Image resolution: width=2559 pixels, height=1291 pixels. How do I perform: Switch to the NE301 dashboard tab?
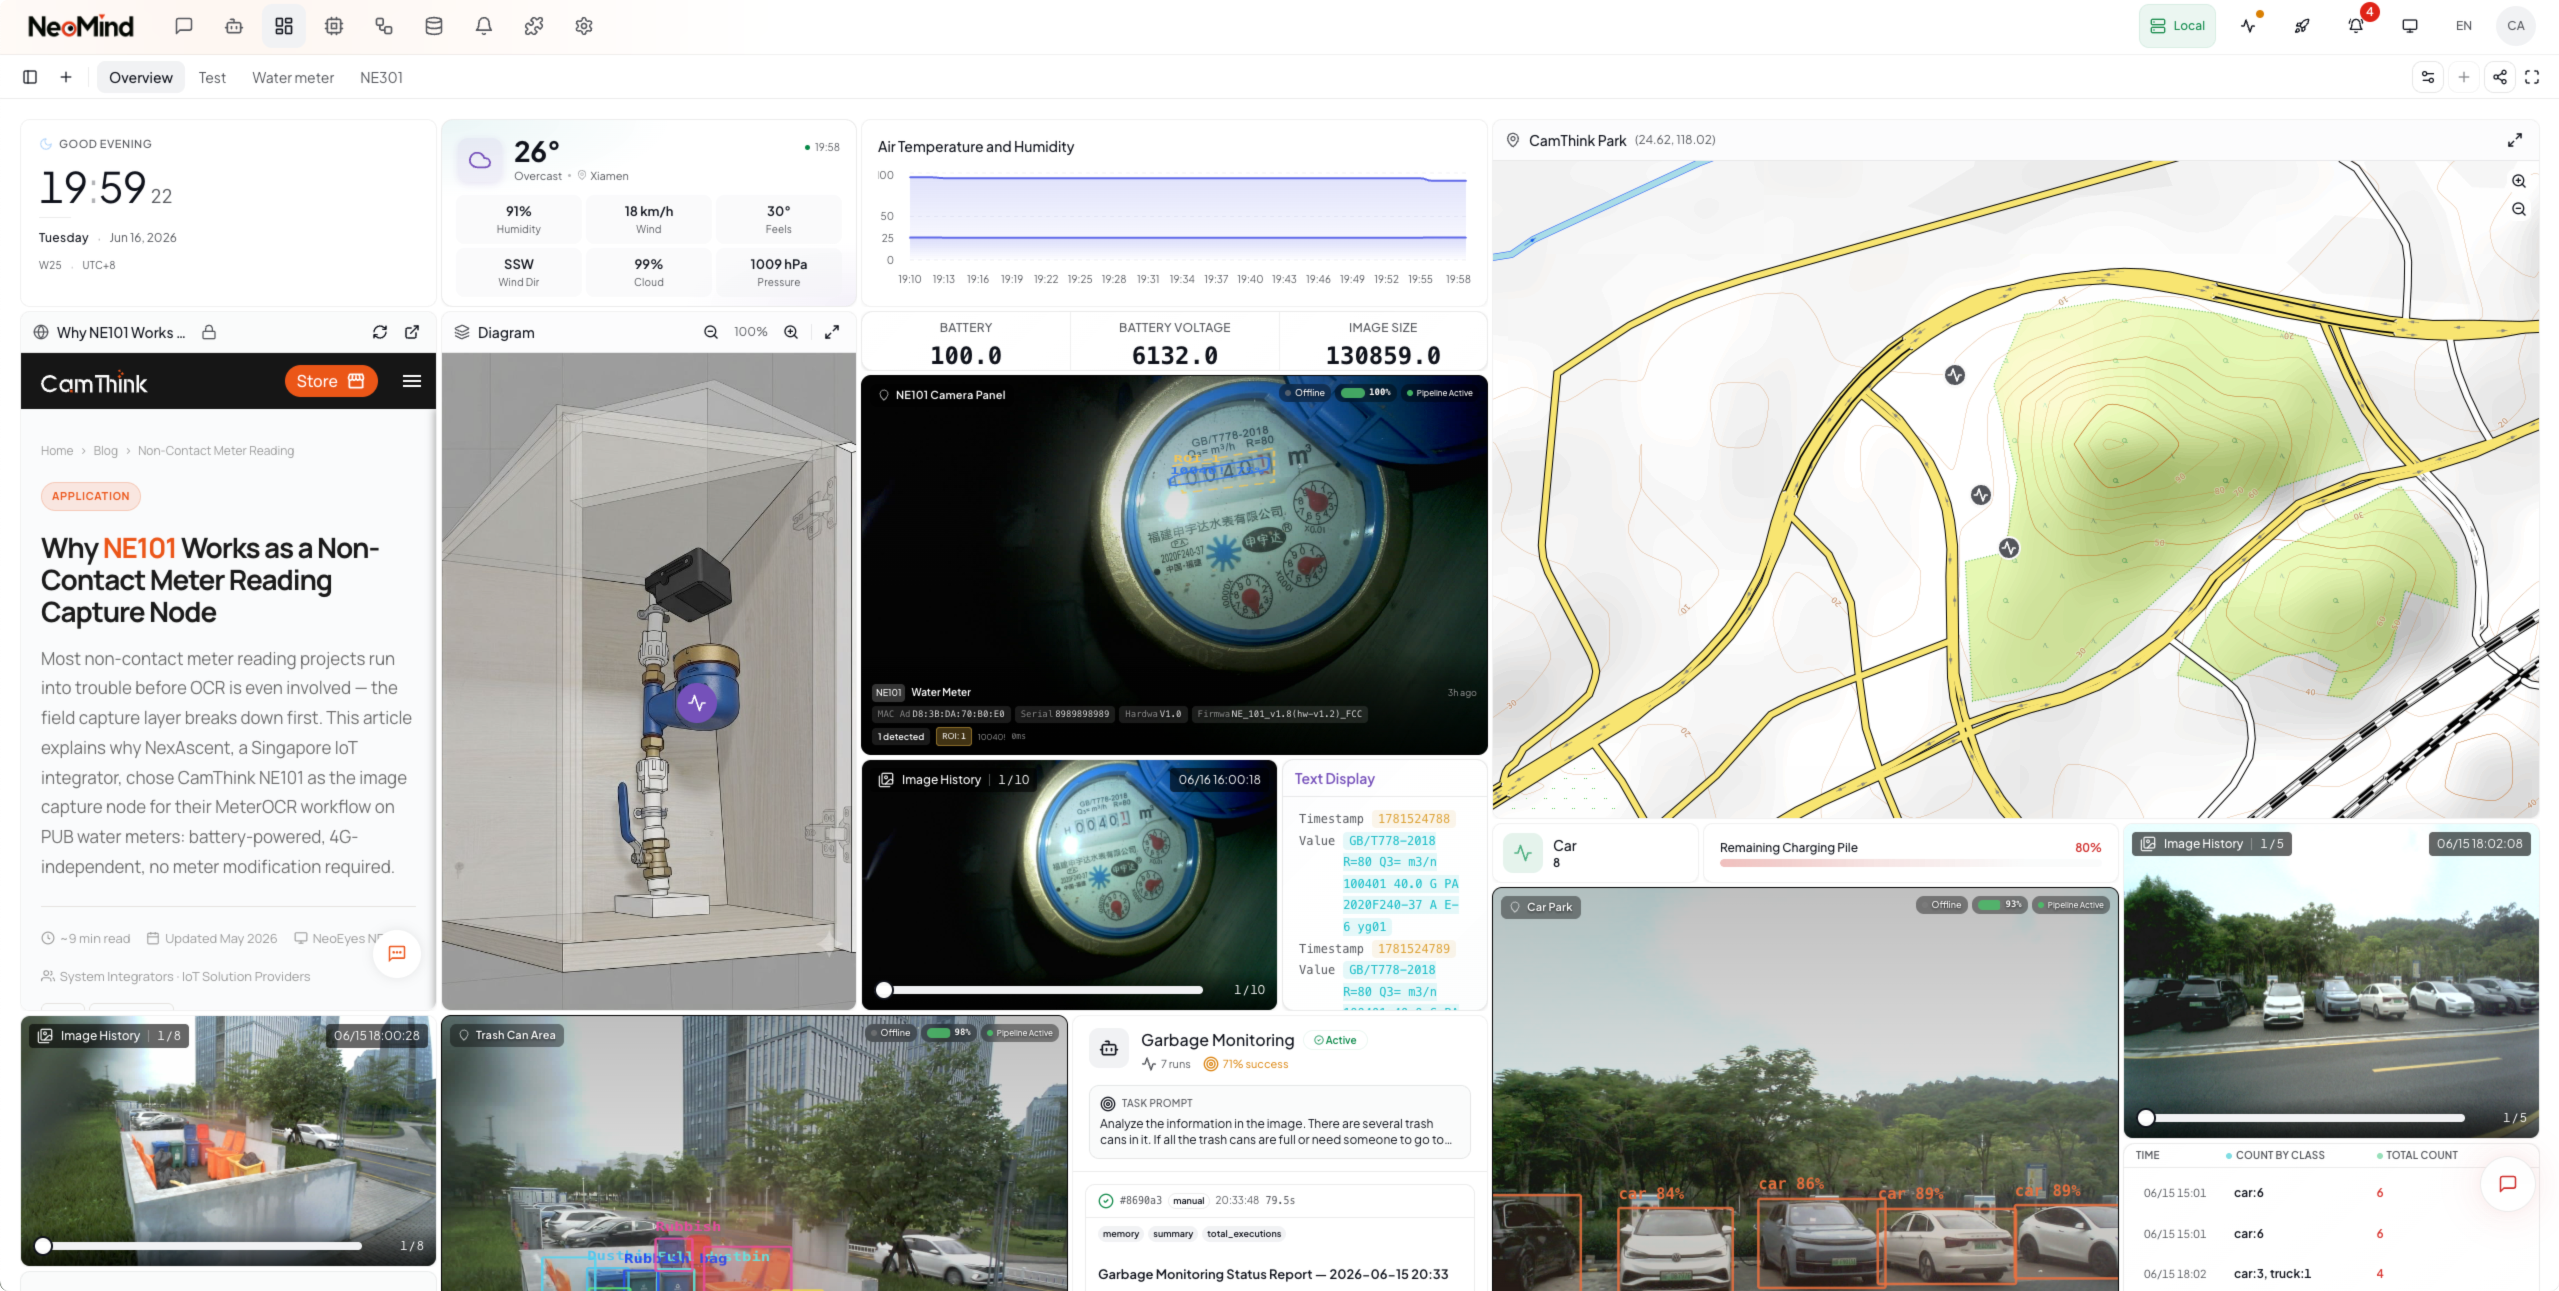[x=381, y=77]
